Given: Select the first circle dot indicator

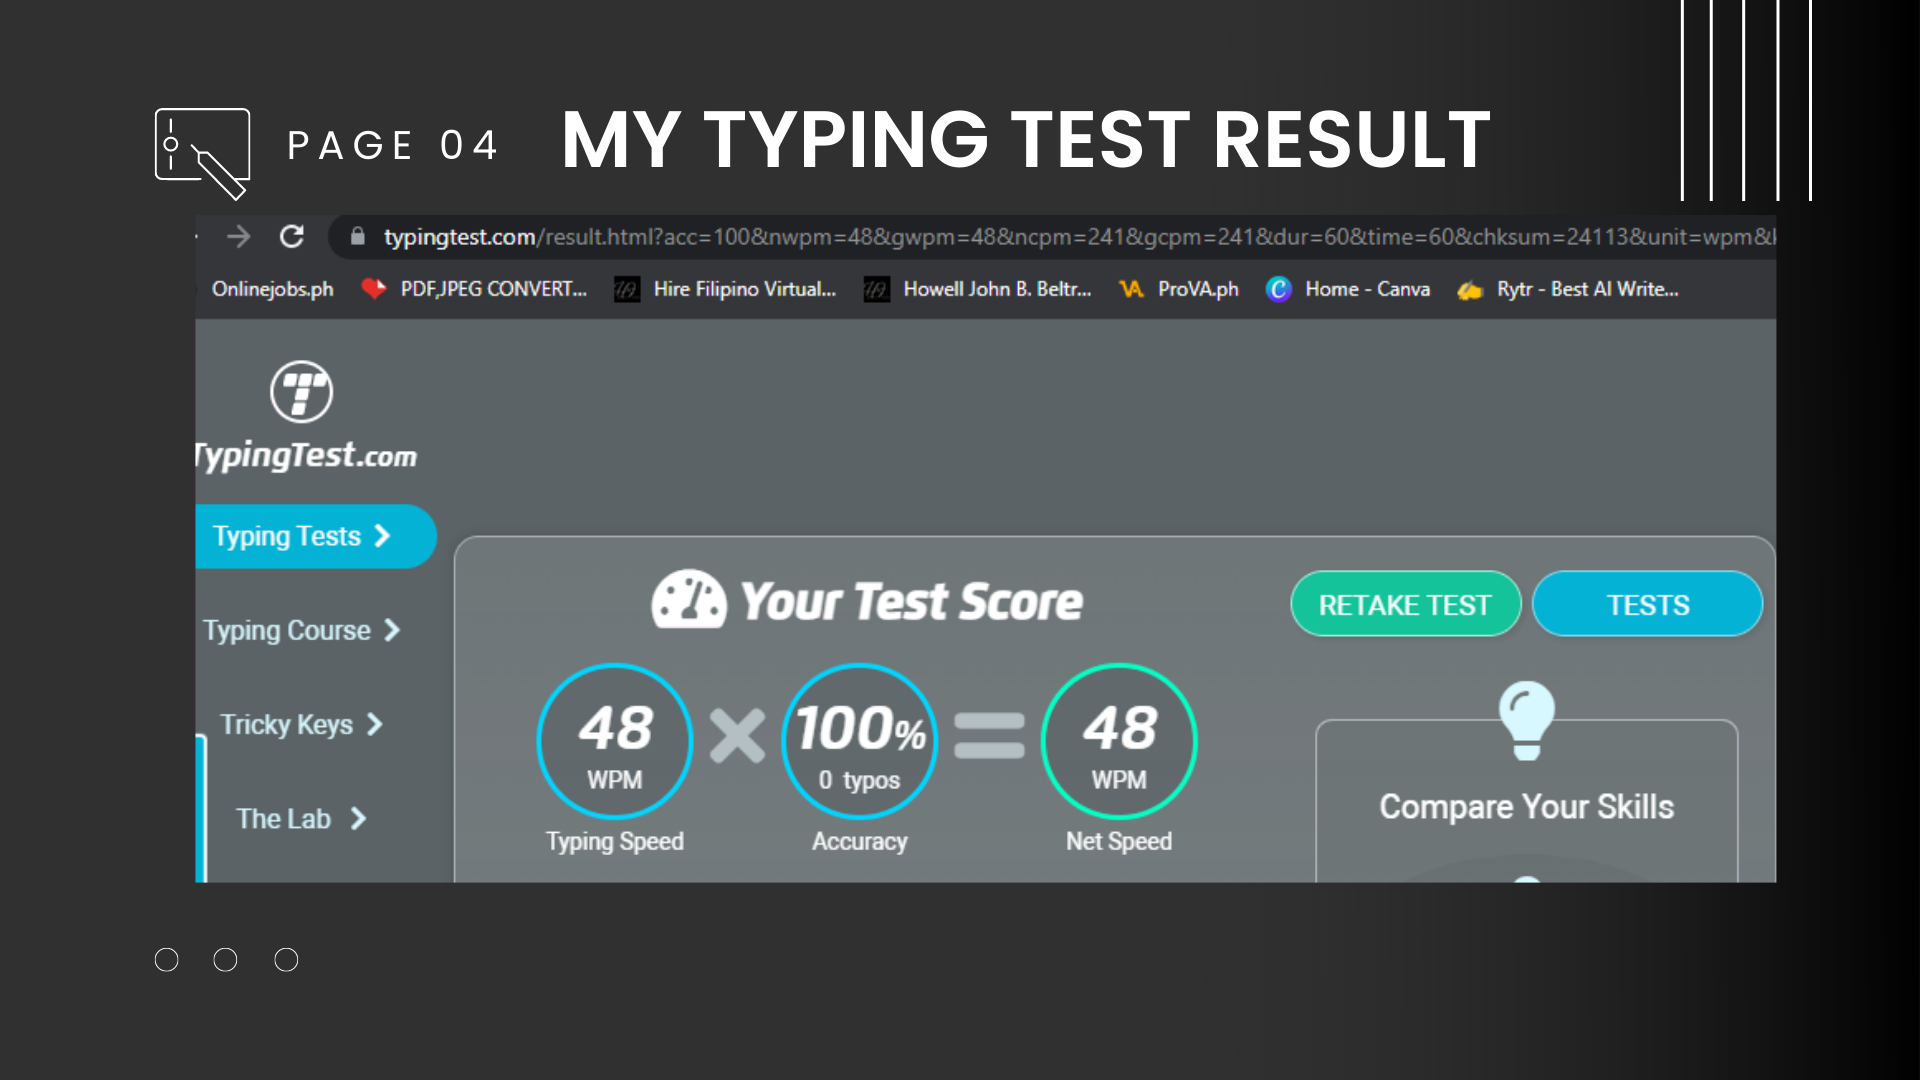Looking at the screenshot, I should point(167,960).
